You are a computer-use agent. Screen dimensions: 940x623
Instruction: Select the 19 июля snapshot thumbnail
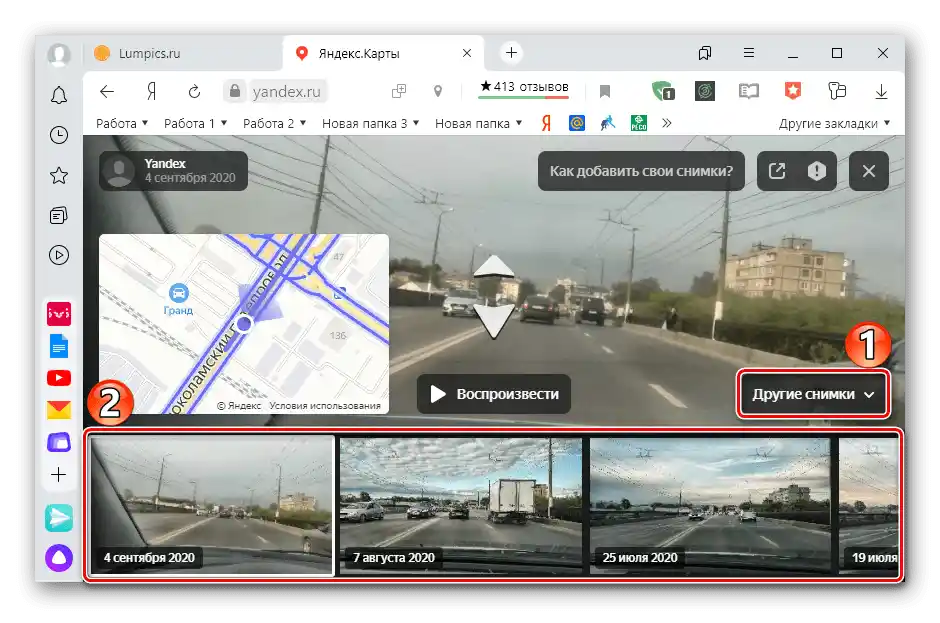click(x=868, y=506)
